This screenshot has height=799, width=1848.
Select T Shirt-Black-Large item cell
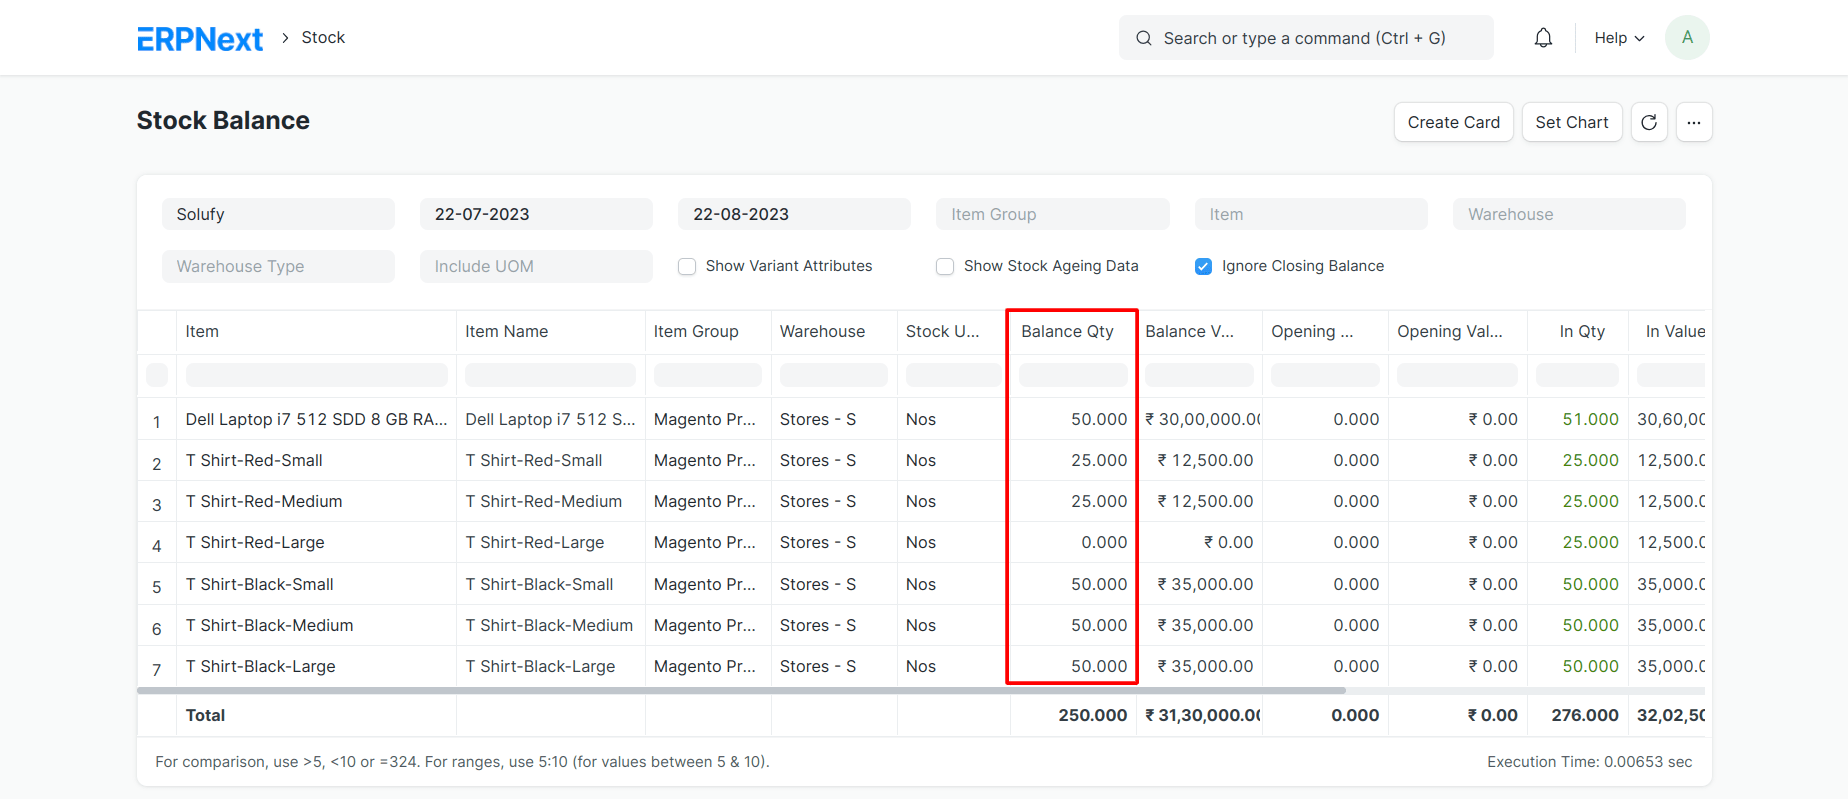[316, 667]
